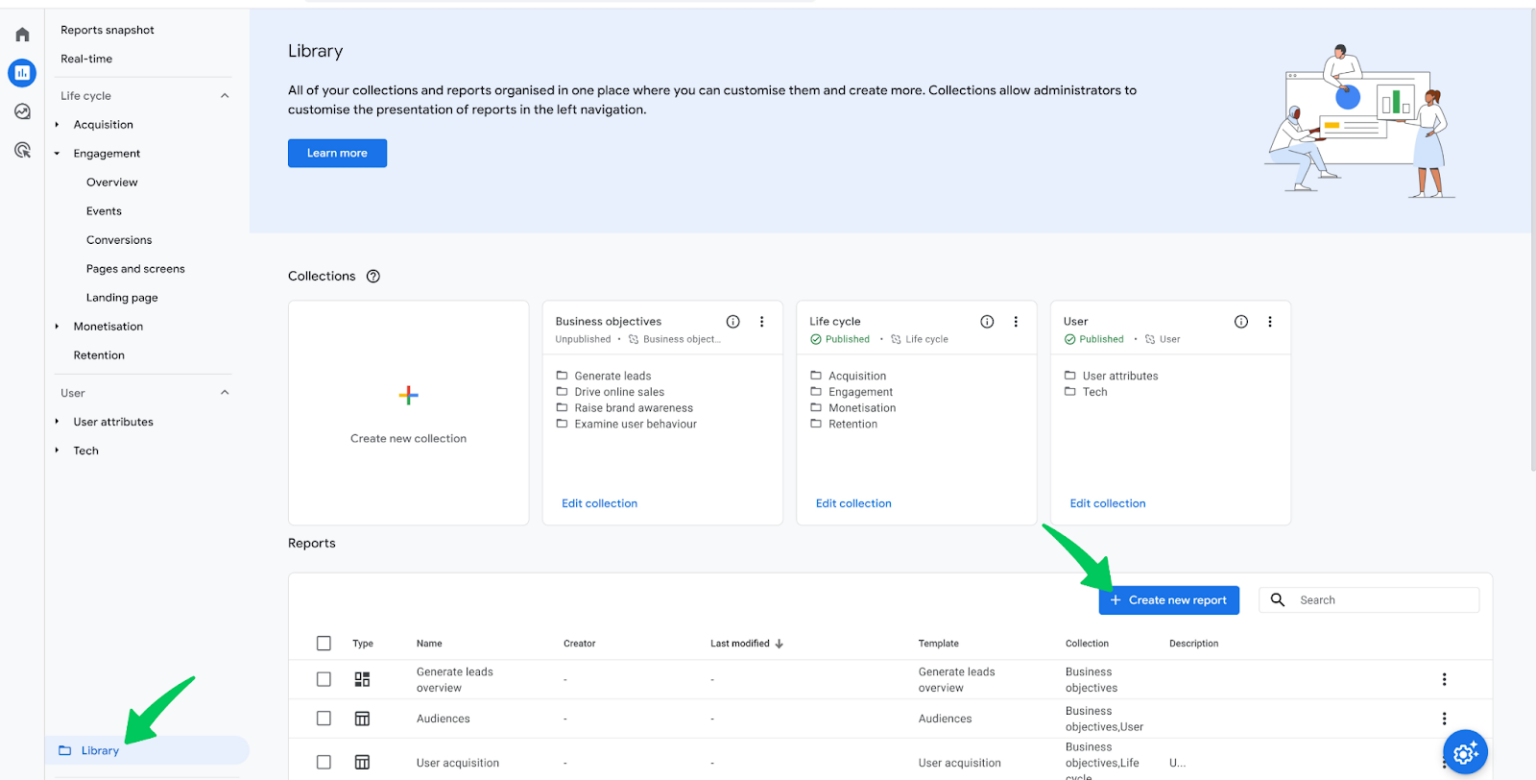Select Retention in the sidebar
The image size is (1536, 780).
(99, 355)
